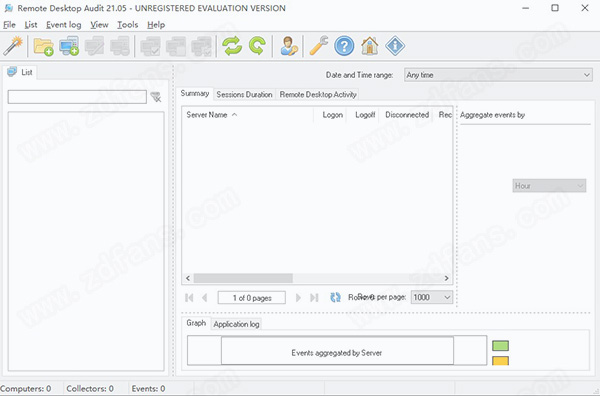Sort by Logoff column header
Viewport: 600px width, 396px height.
[x=363, y=115]
